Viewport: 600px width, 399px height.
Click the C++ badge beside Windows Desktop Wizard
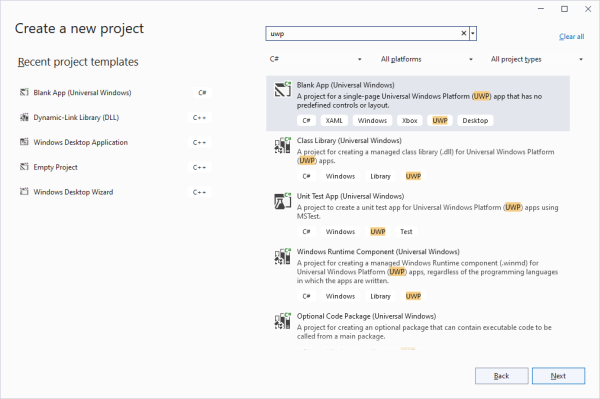tap(199, 192)
